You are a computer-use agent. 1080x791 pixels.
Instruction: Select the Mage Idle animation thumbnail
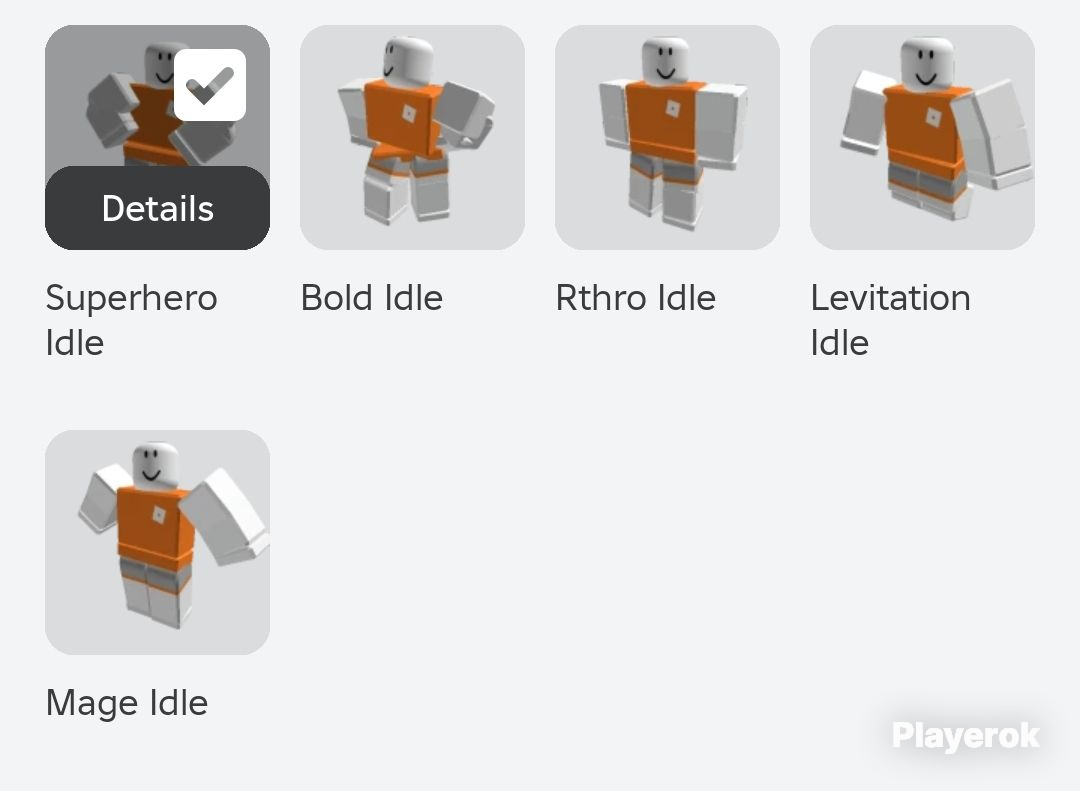coord(158,542)
